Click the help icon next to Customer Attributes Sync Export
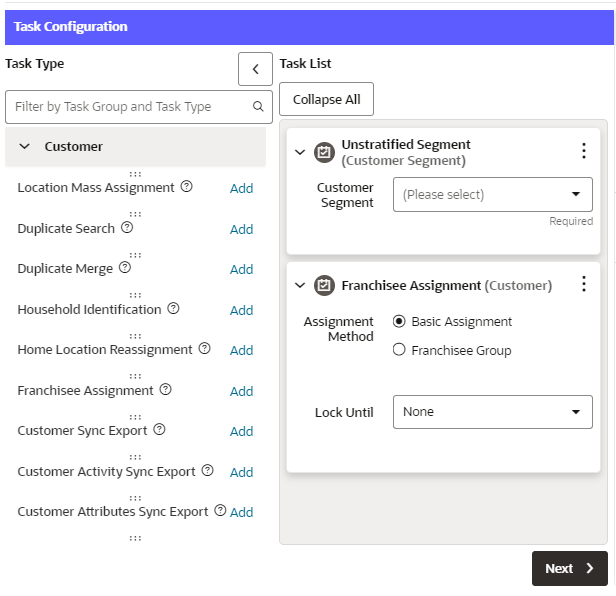 tap(220, 510)
